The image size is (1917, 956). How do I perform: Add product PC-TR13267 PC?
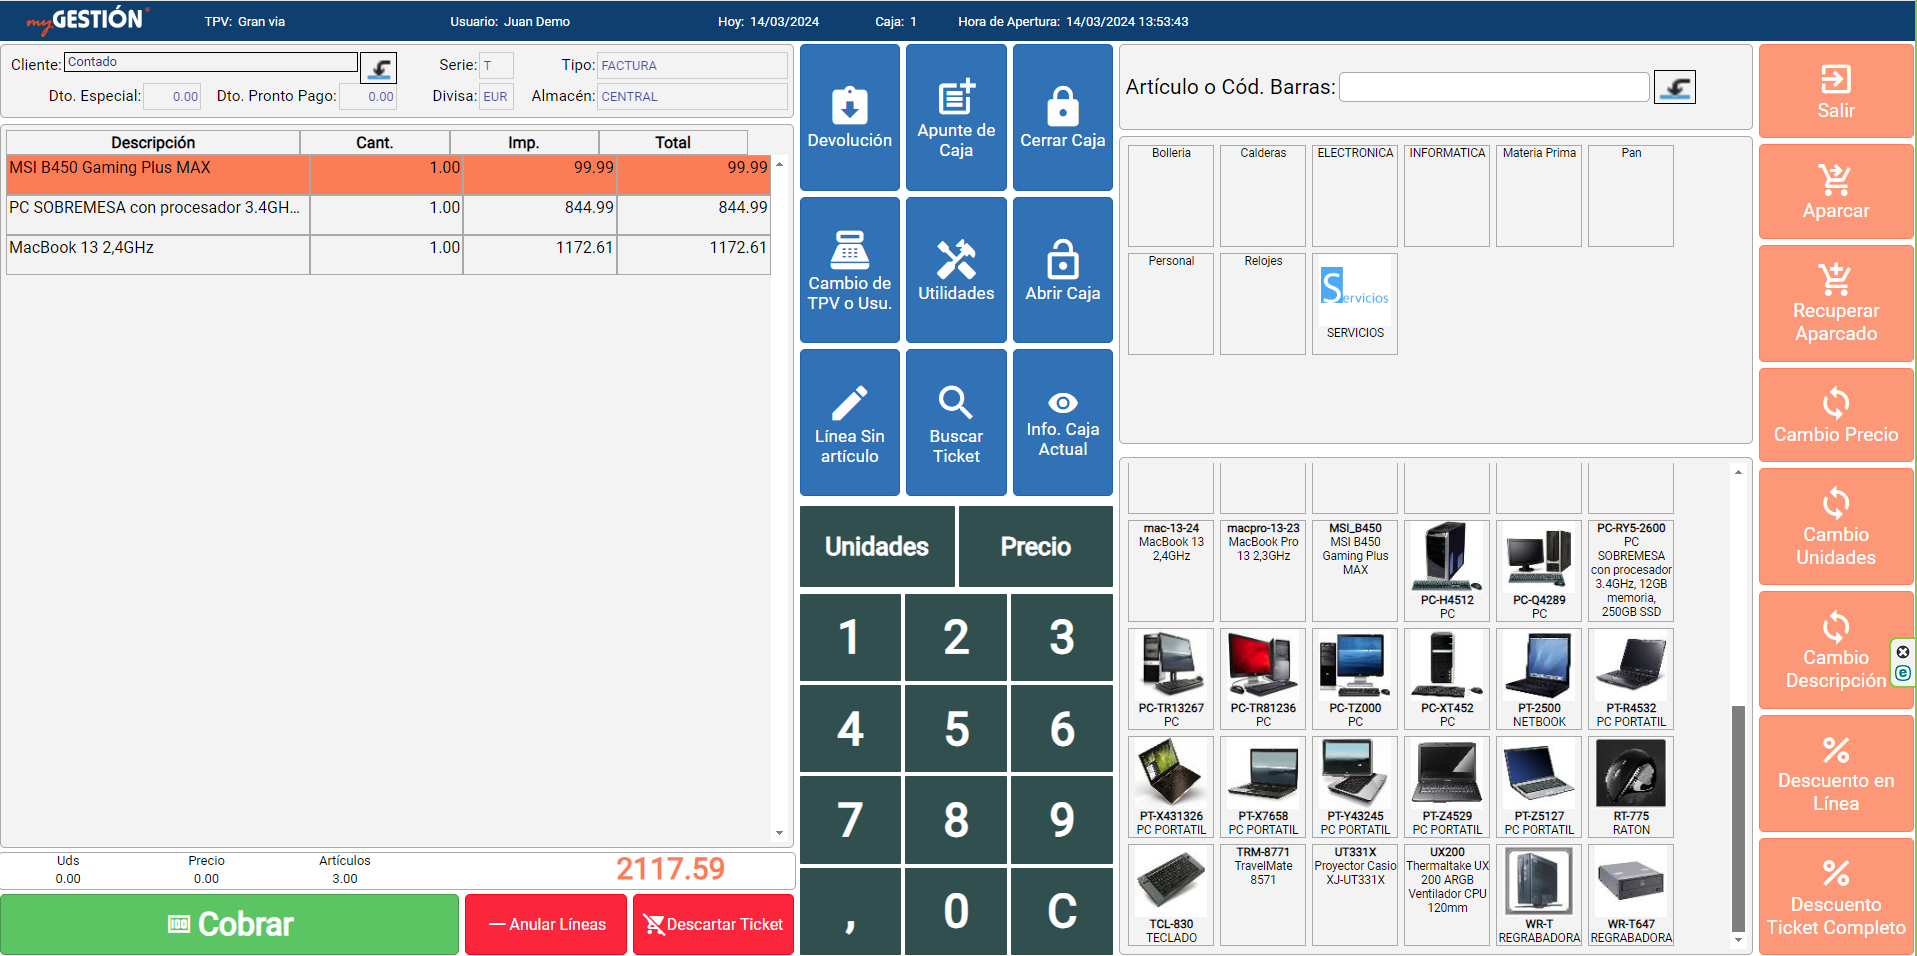click(1171, 679)
